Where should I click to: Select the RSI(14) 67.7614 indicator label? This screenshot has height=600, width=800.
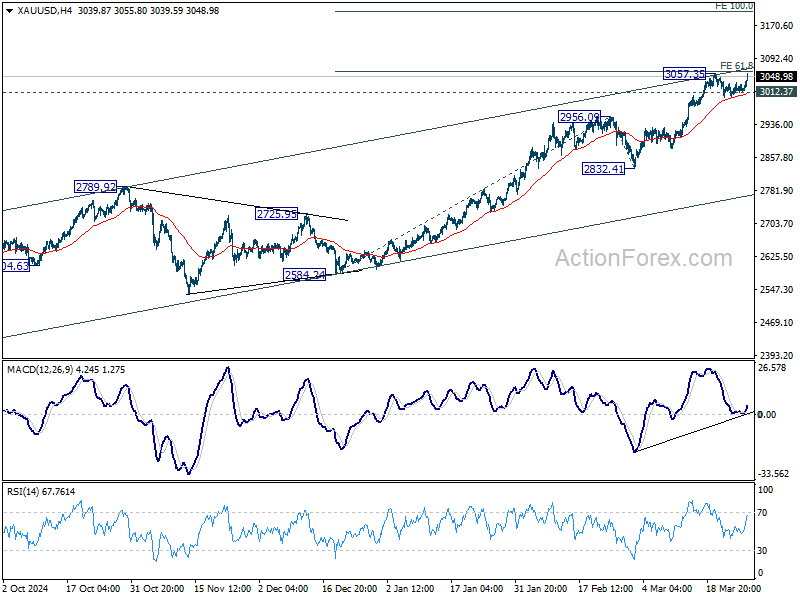pos(41,491)
